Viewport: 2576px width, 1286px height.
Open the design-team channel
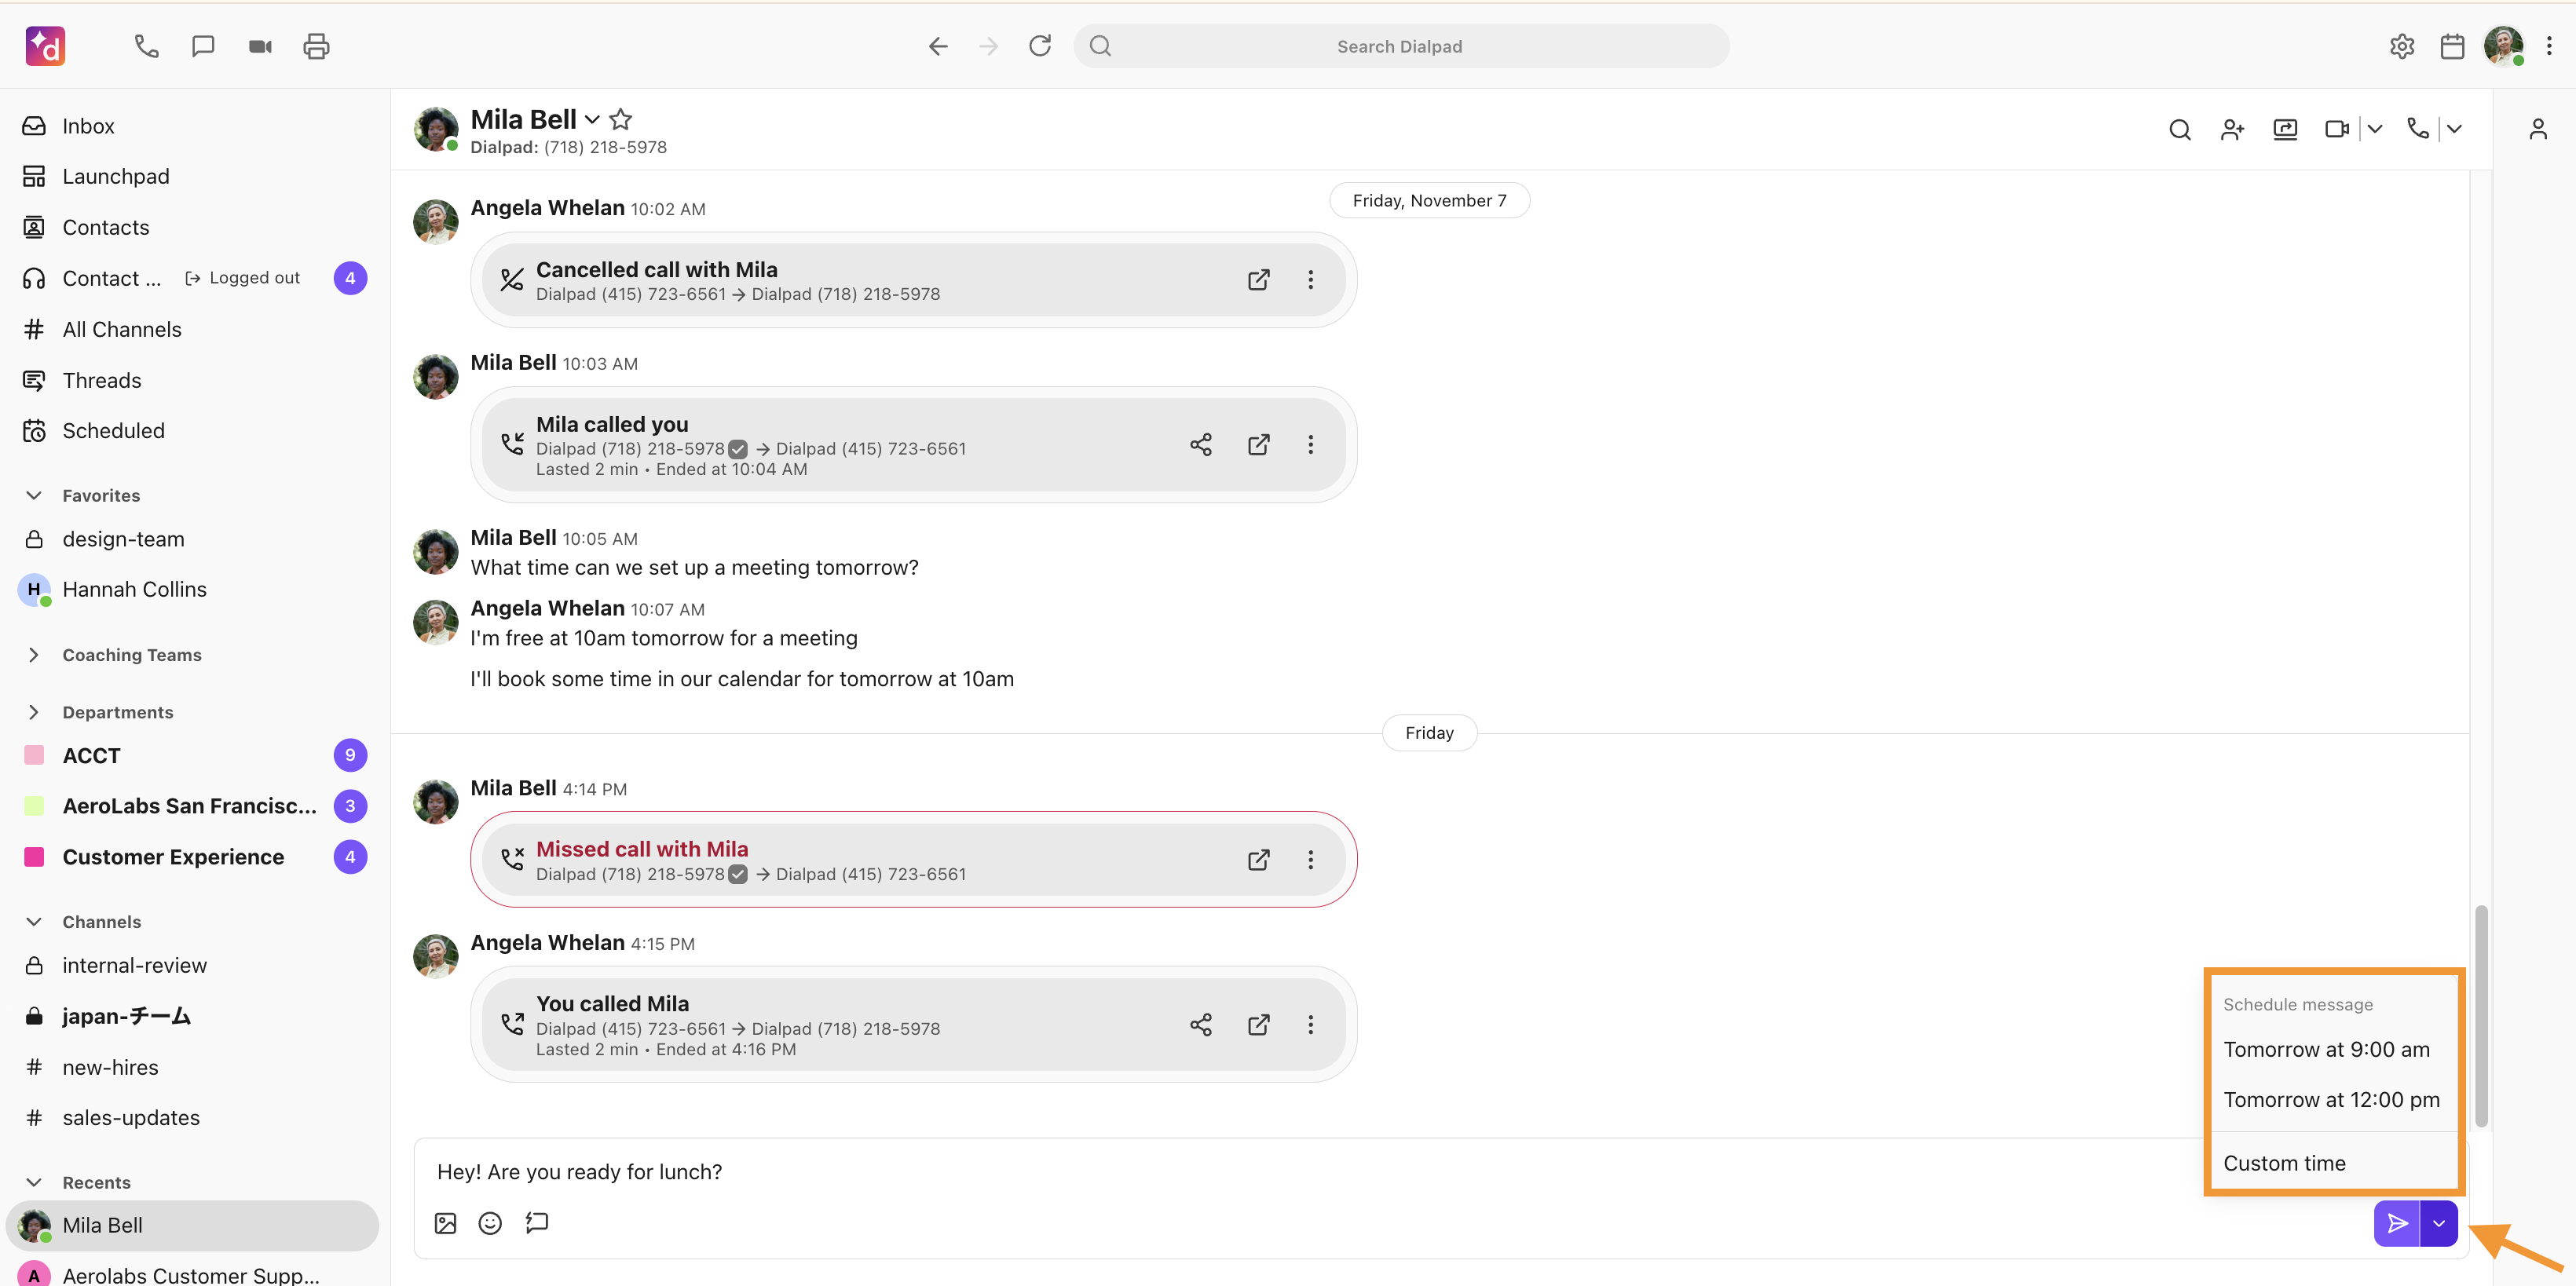tap(193, 539)
